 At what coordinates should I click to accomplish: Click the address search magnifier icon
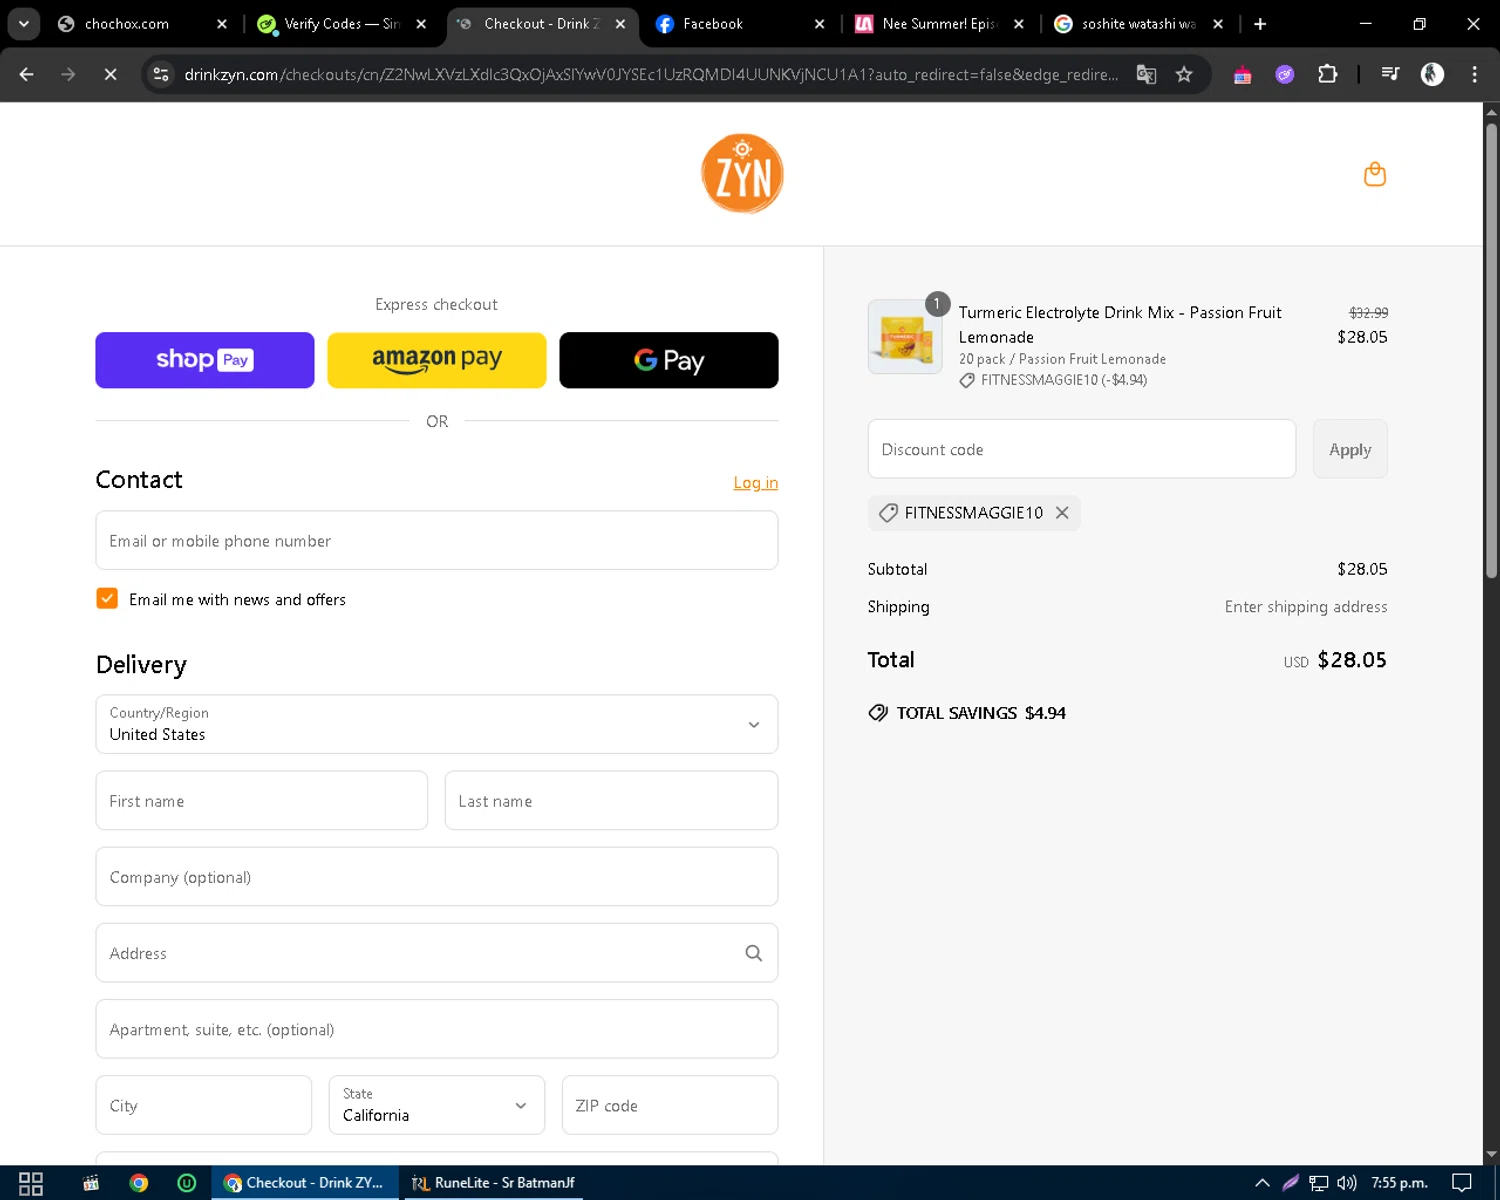[x=754, y=953]
